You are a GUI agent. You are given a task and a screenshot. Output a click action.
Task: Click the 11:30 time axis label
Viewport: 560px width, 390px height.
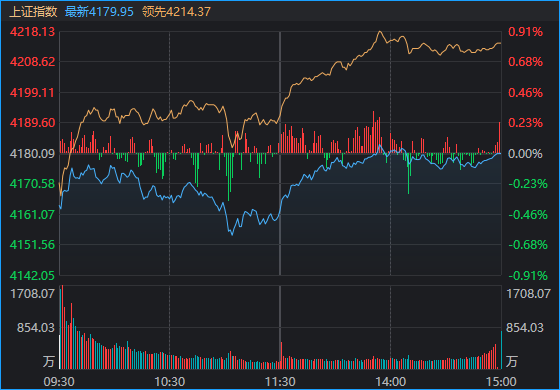(x=280, y=382)
